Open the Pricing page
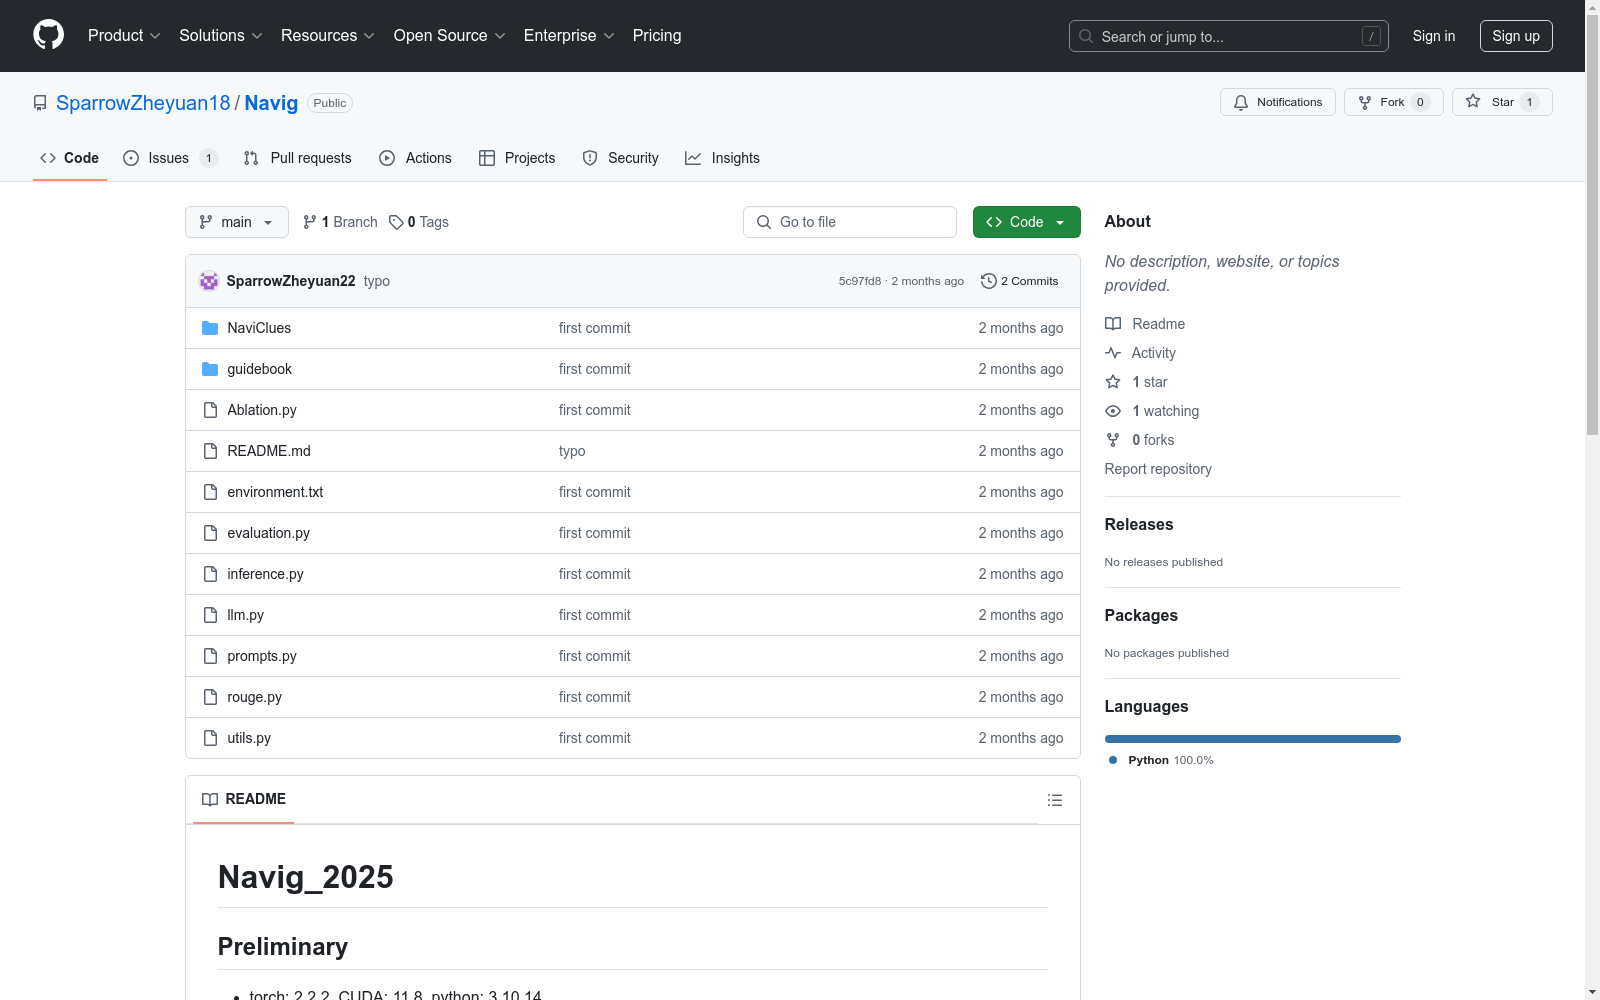This screenshot has height=1000, width=1600. tap(657, 36)
